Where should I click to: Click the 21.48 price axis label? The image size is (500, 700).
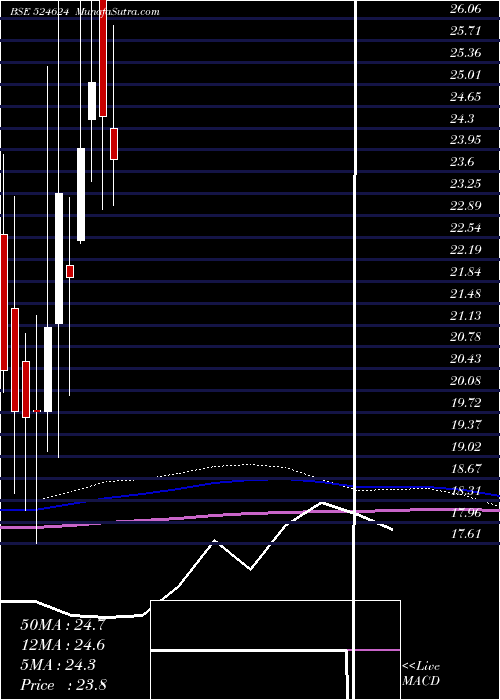466,293
